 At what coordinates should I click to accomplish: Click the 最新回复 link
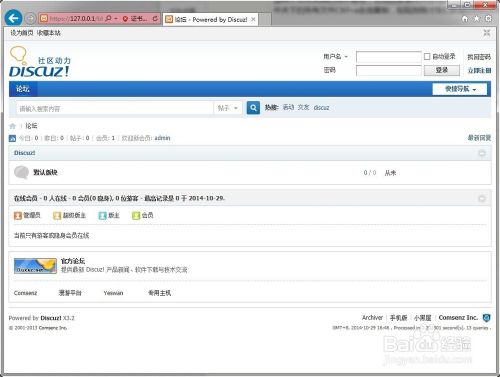coord(479,138)
